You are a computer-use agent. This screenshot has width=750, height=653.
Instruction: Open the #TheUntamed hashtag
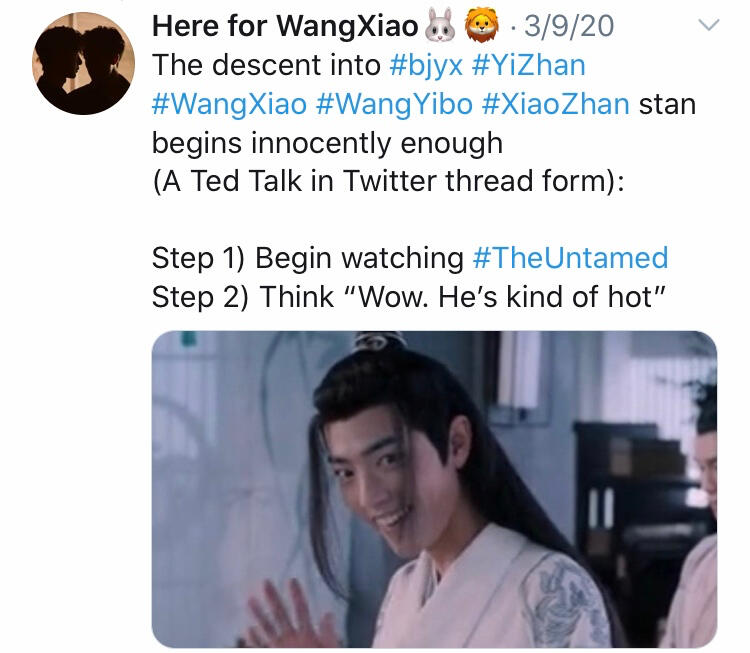[570, 258]
